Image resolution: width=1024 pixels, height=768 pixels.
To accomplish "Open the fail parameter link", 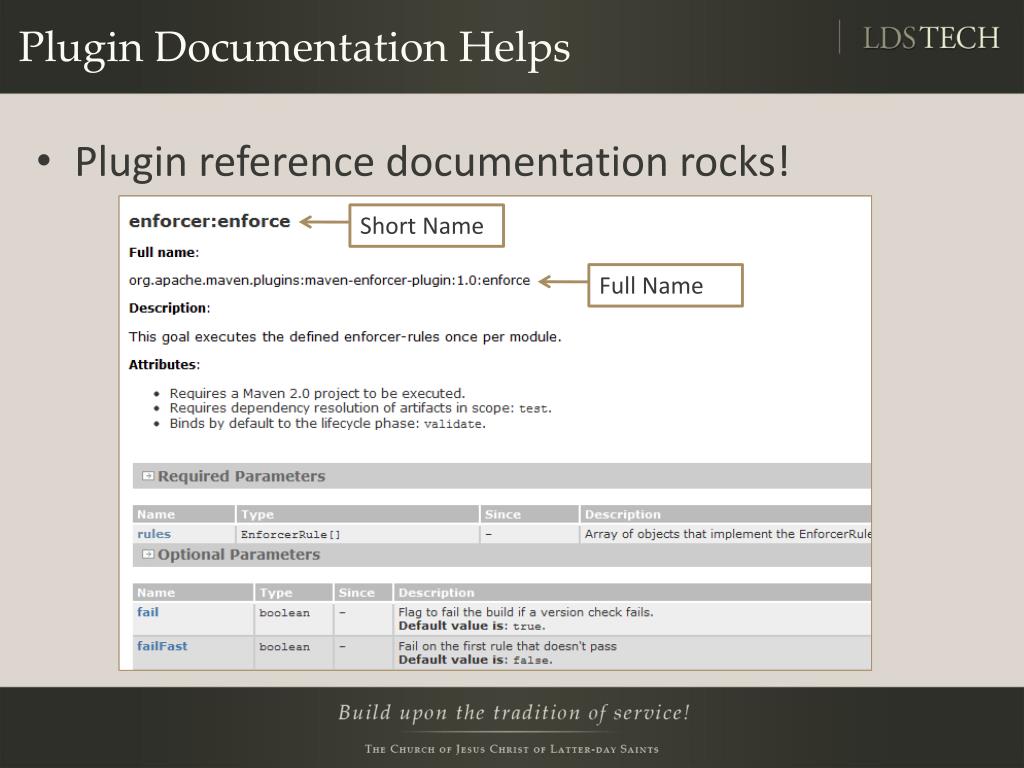I will 148,612.
